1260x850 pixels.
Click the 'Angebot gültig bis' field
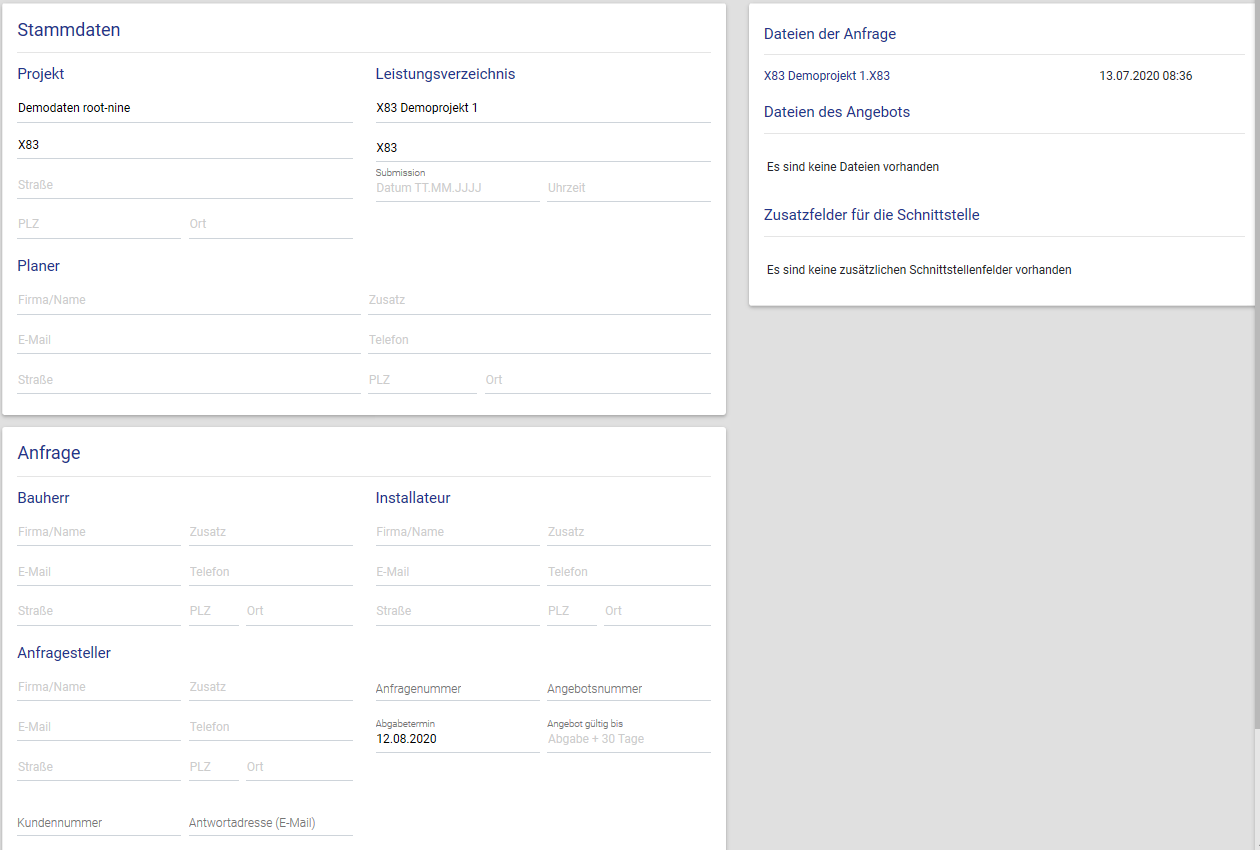click(628, 739)
